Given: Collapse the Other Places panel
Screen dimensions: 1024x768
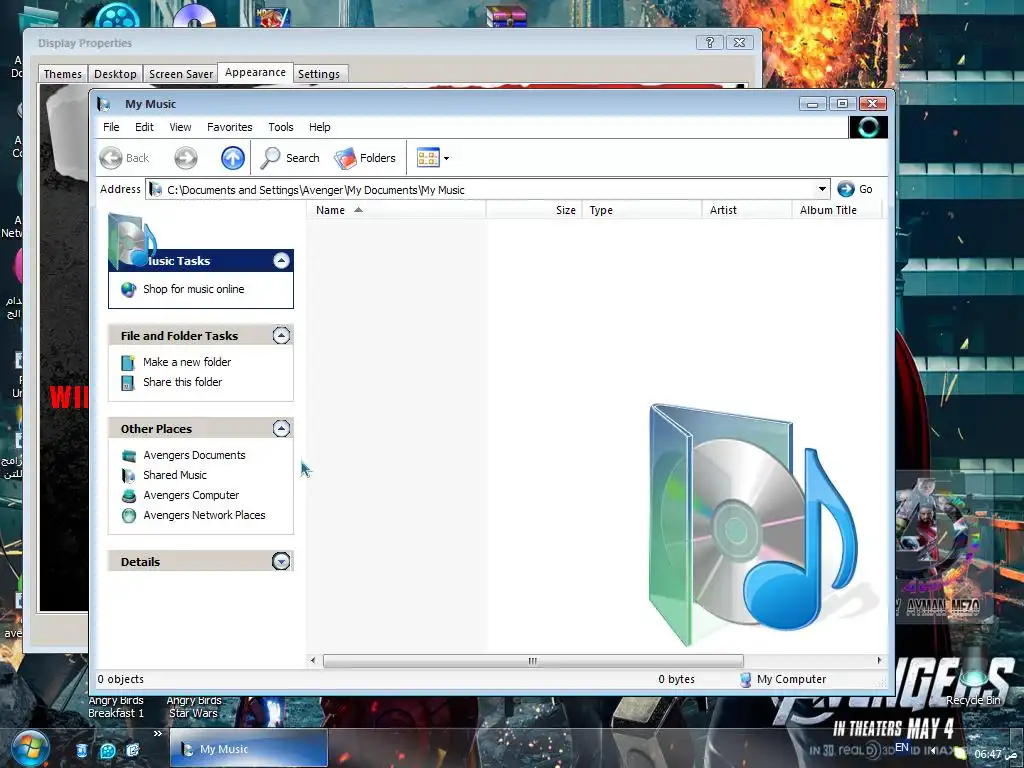Looking at the screenshot, I should click(281, 428).
